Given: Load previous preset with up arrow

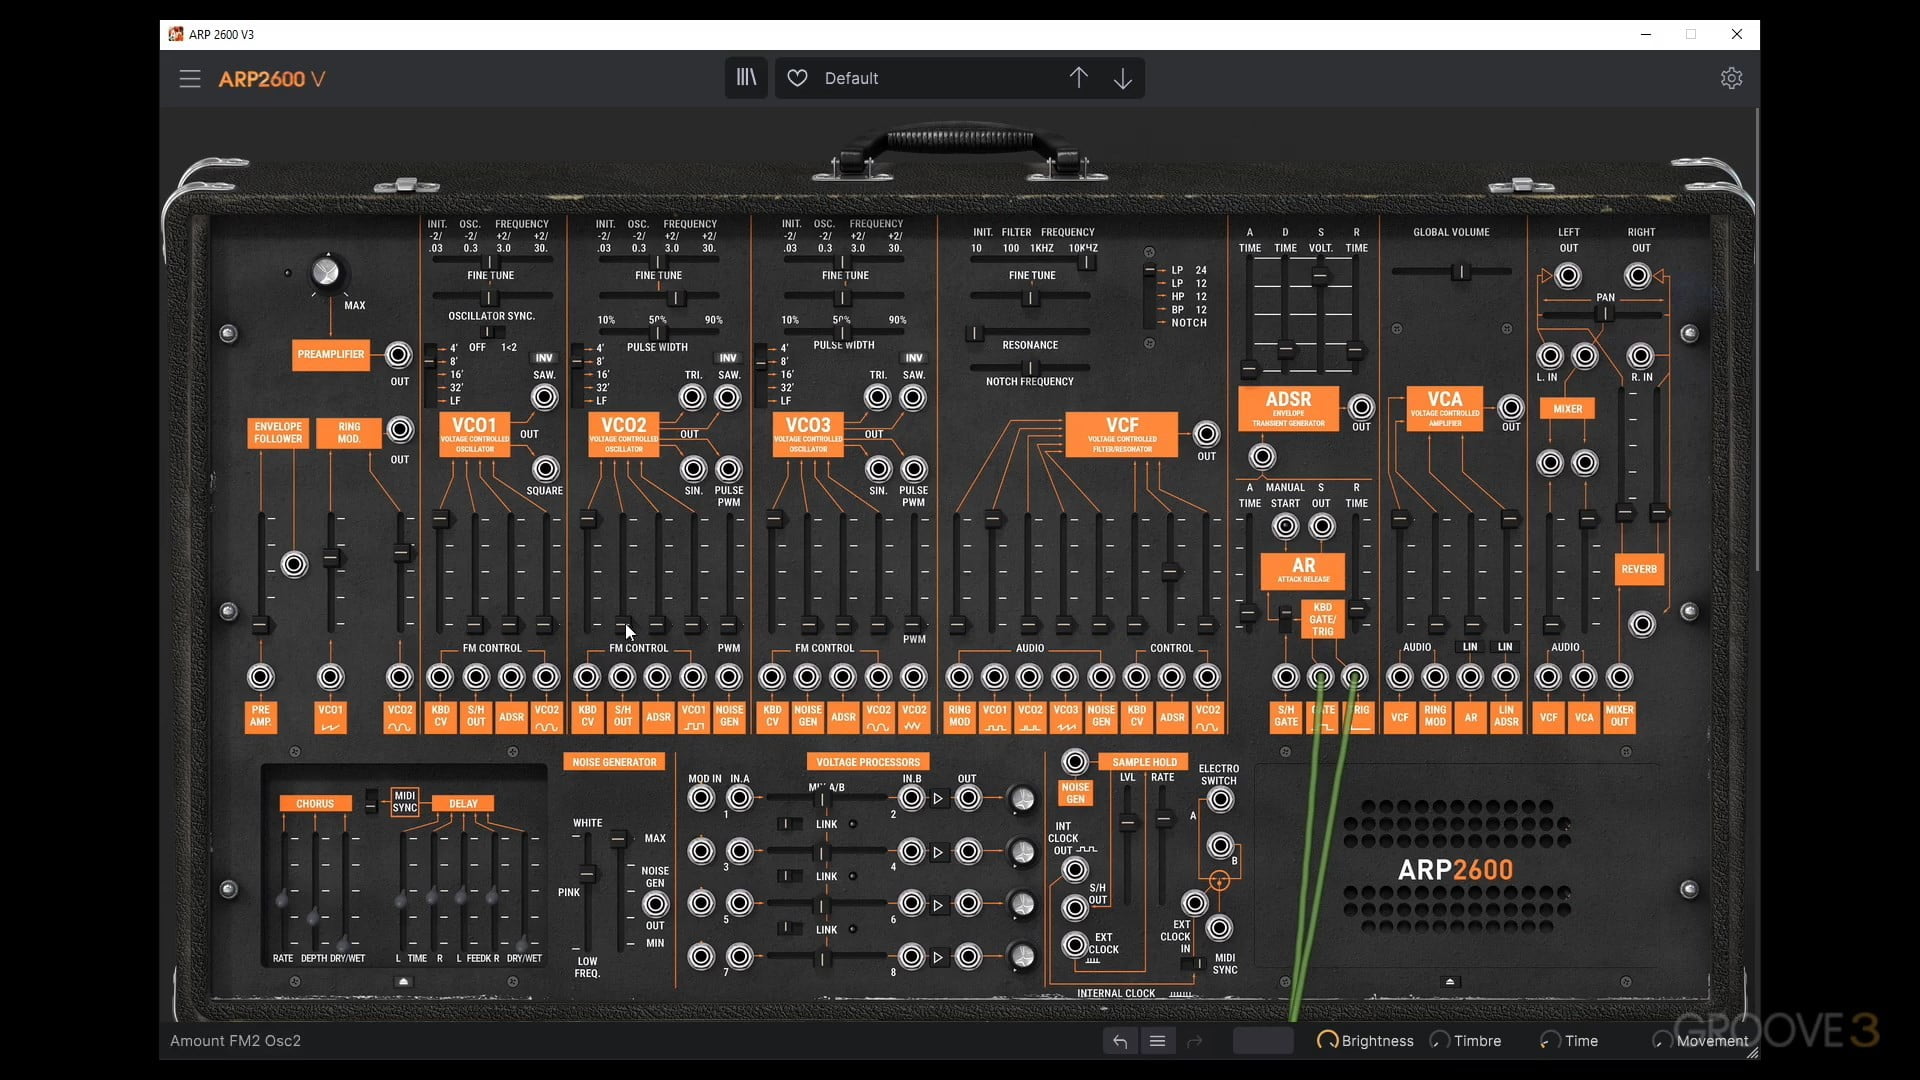Looking at the screenshot, I should [1078, 78].
